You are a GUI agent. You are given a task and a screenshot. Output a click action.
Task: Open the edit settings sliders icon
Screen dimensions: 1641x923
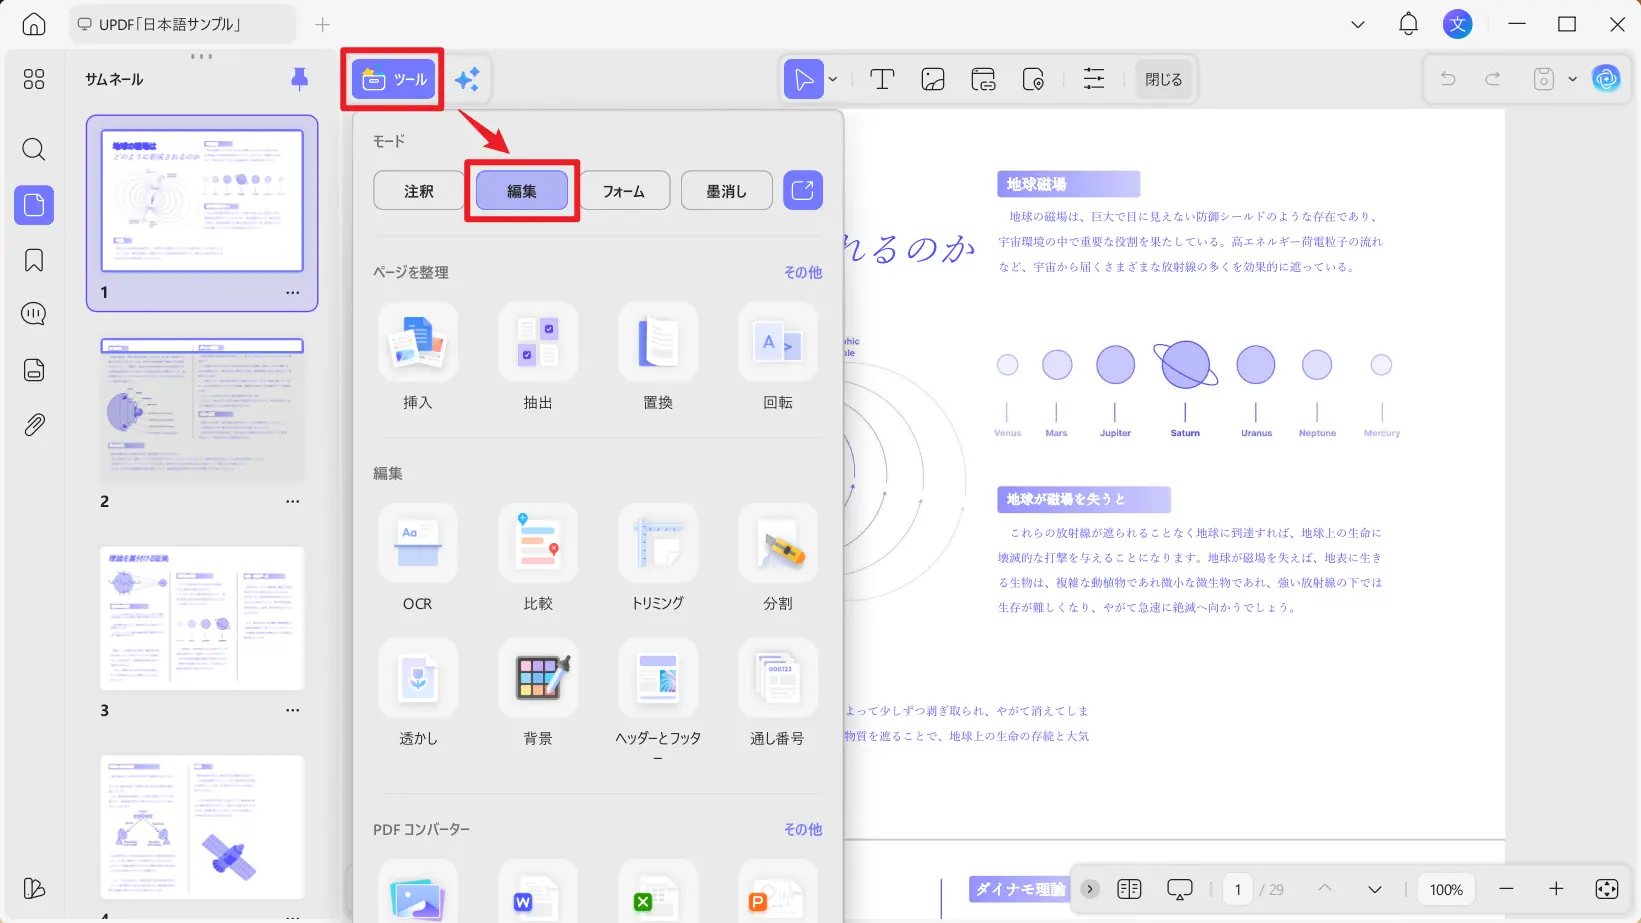1094,79
